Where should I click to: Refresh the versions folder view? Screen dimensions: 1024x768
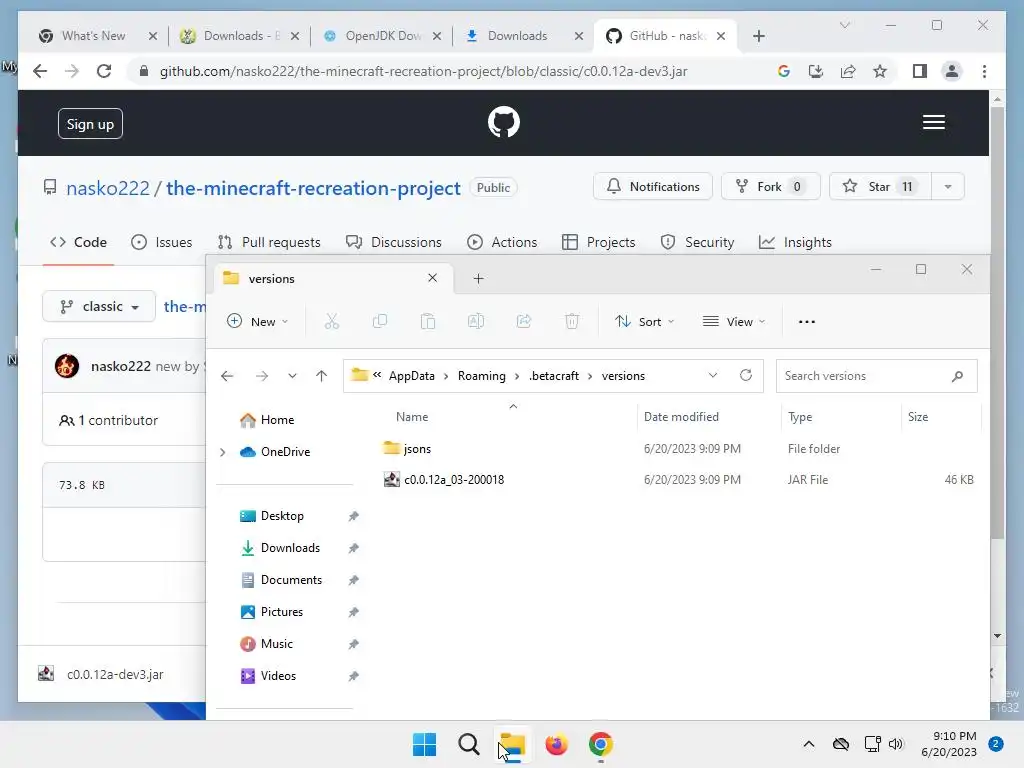(746, 376)
